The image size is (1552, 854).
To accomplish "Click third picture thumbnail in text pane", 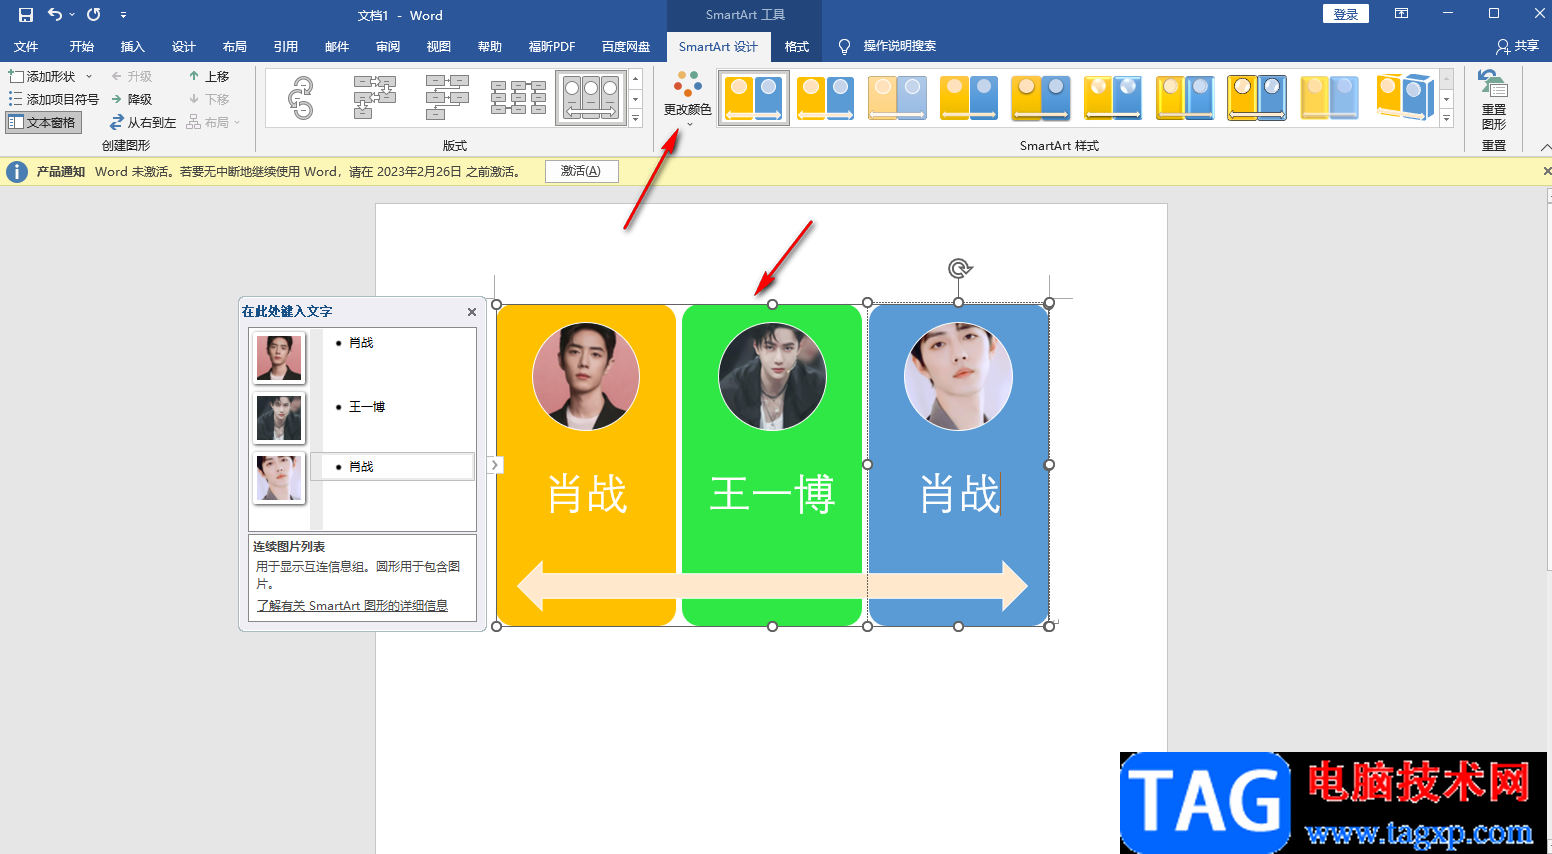I will click(279, 478).
